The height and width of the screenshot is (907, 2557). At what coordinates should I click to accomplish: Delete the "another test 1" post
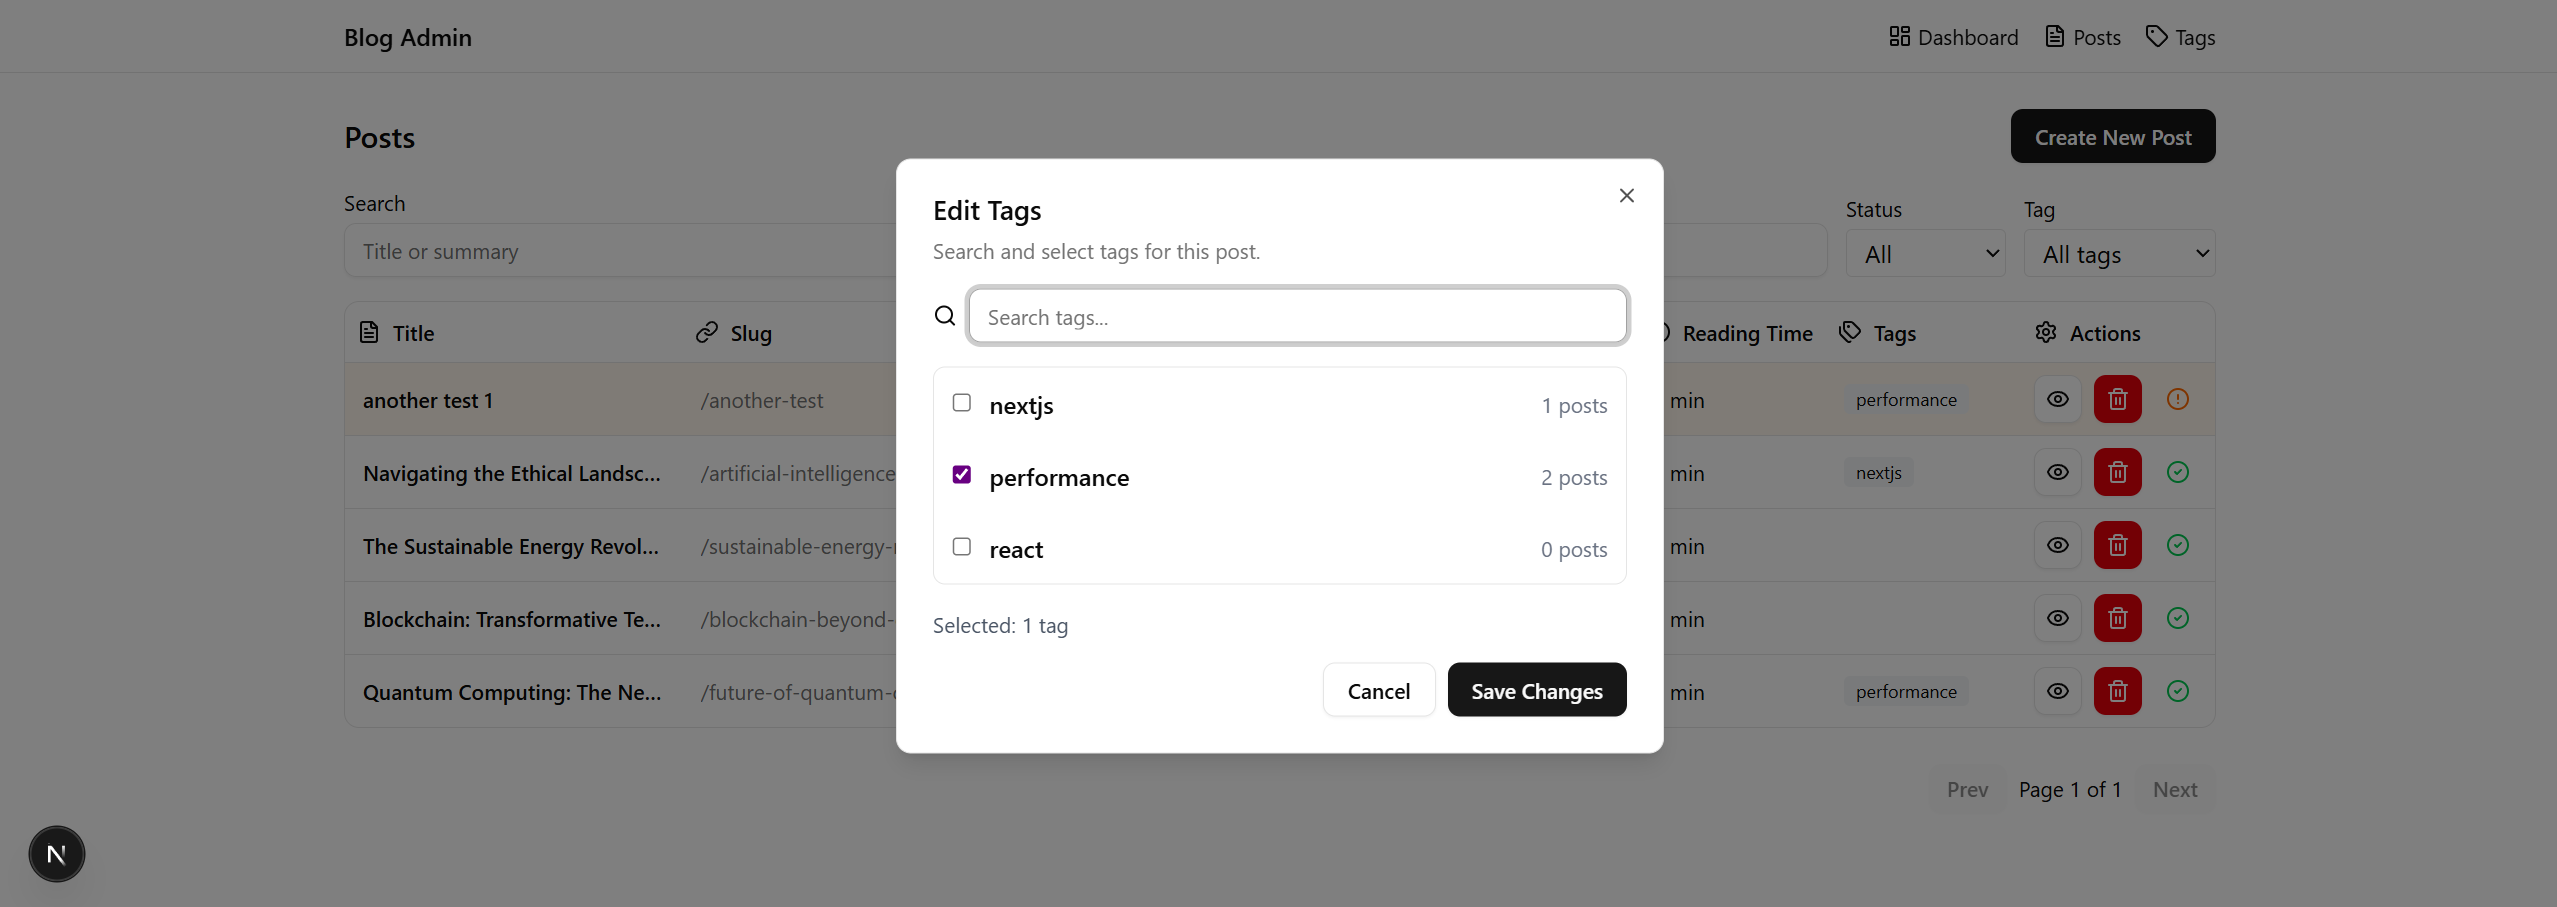(2117, 399)
